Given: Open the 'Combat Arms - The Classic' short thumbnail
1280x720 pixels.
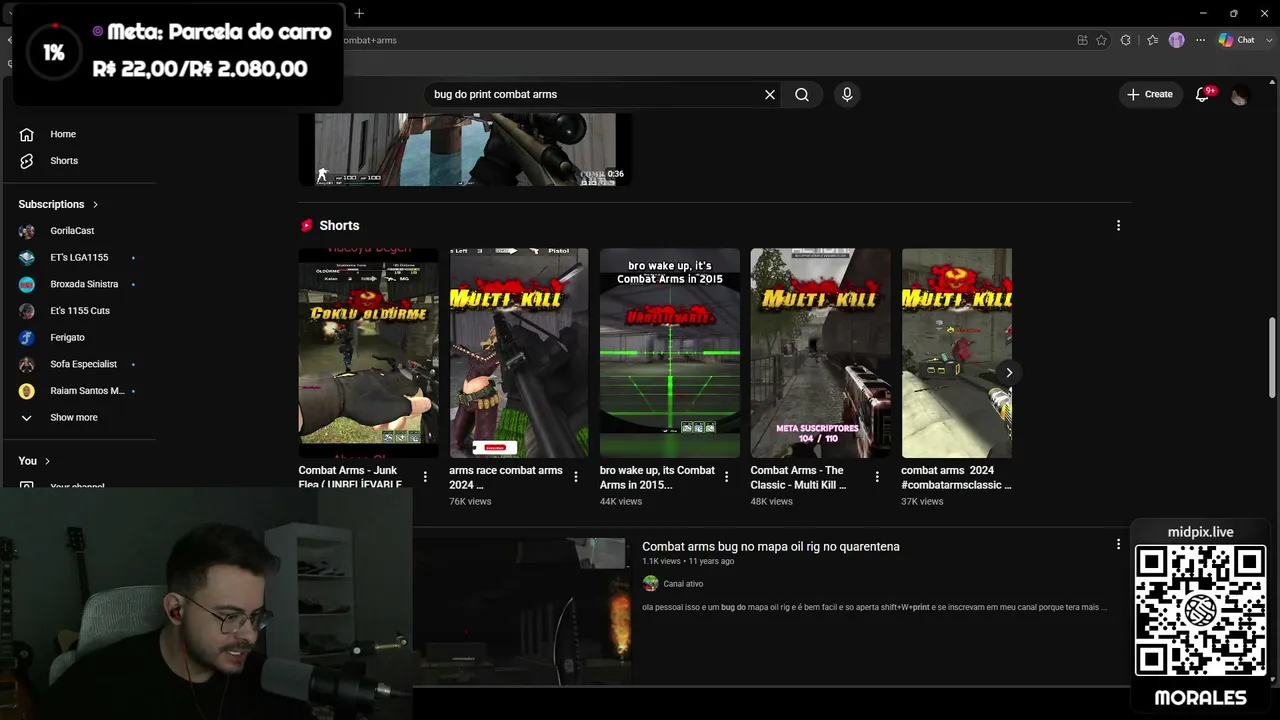Looking at the screenshot, I should coord(820,353).
